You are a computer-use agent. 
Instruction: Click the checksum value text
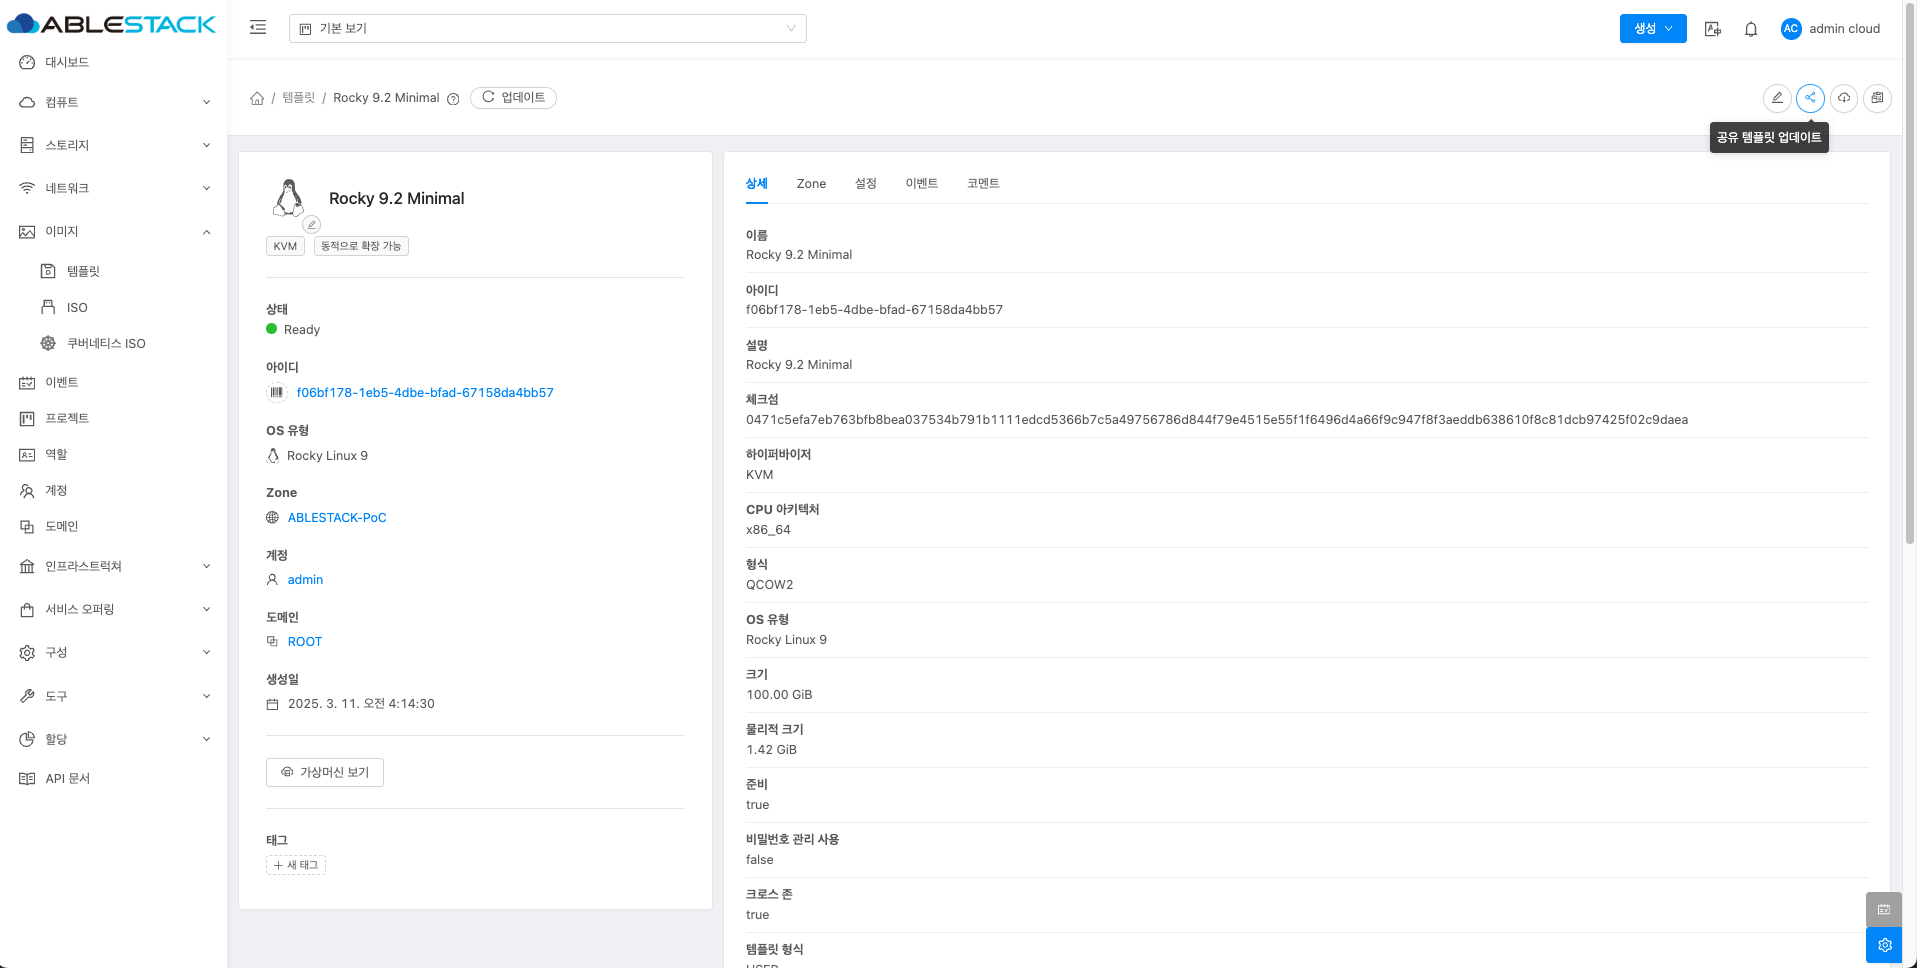(1217, 420)
